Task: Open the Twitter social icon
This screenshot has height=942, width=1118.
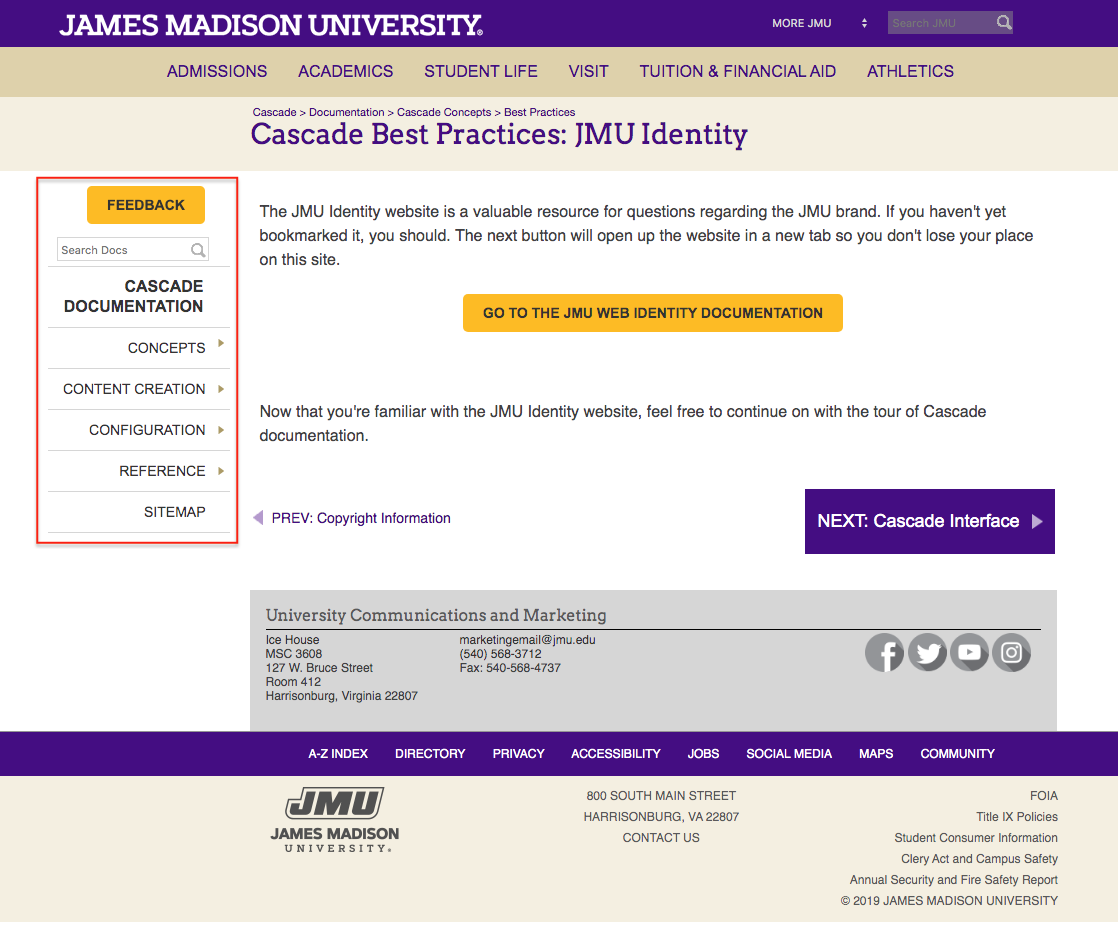Action: point(927,652)
